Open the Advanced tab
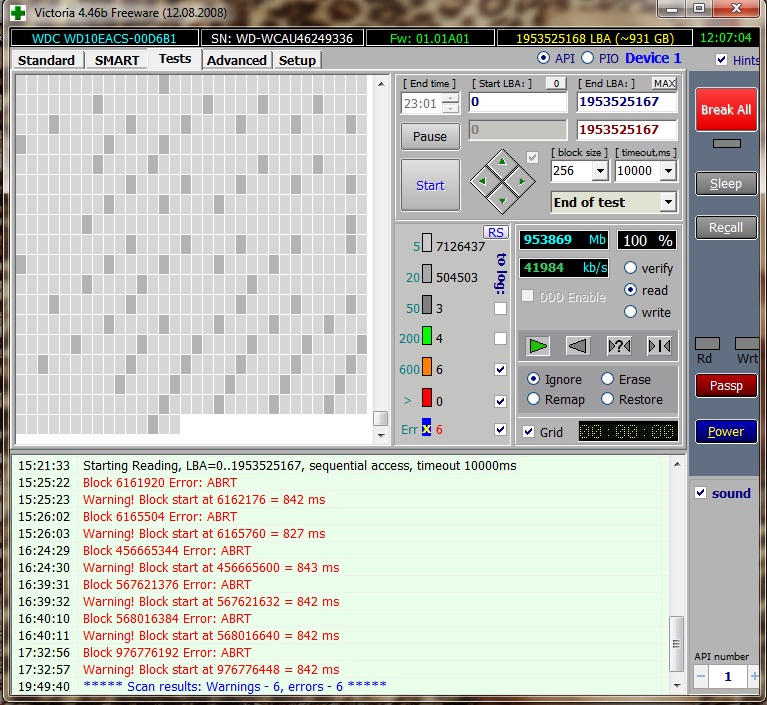The height and width of the screenshot is (705, 767). coord(236,60)
